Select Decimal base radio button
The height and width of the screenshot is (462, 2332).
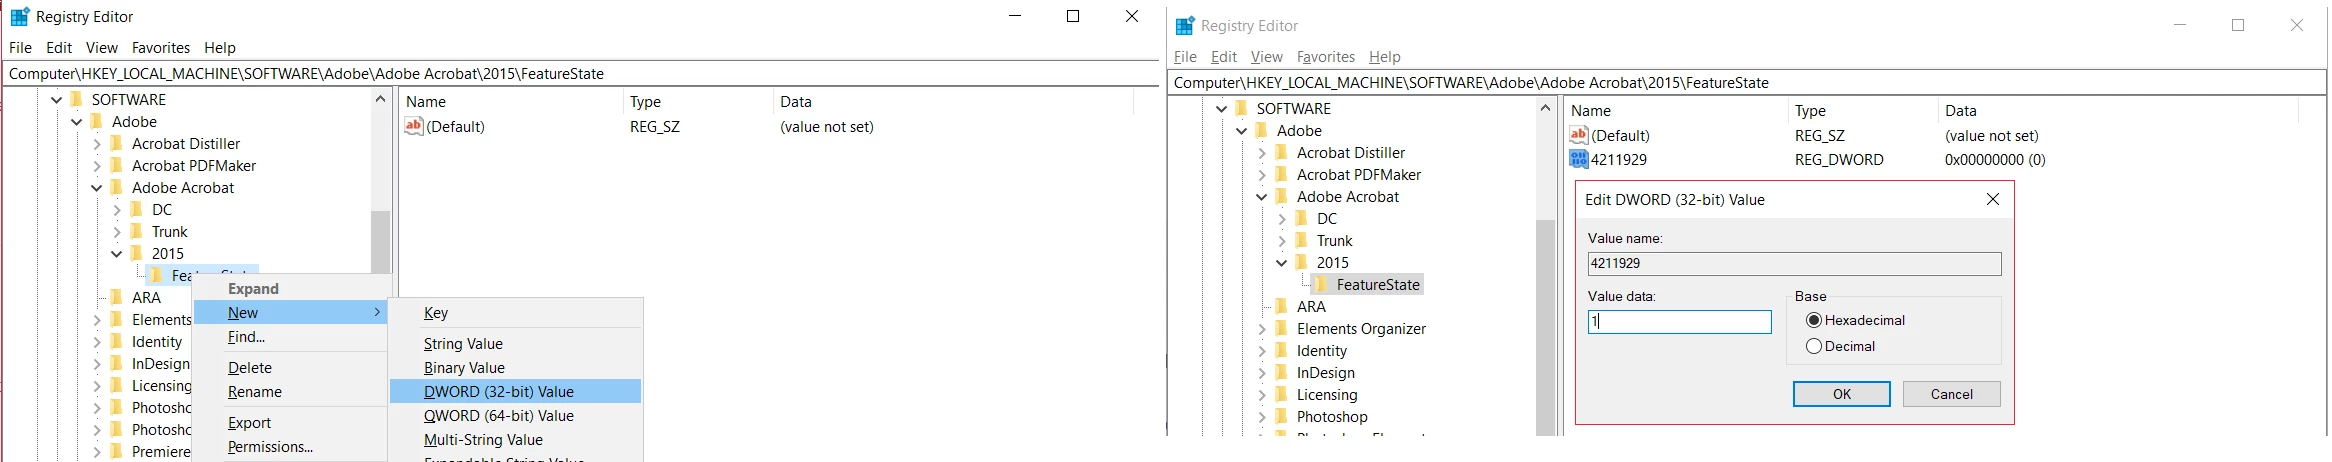1814,346
